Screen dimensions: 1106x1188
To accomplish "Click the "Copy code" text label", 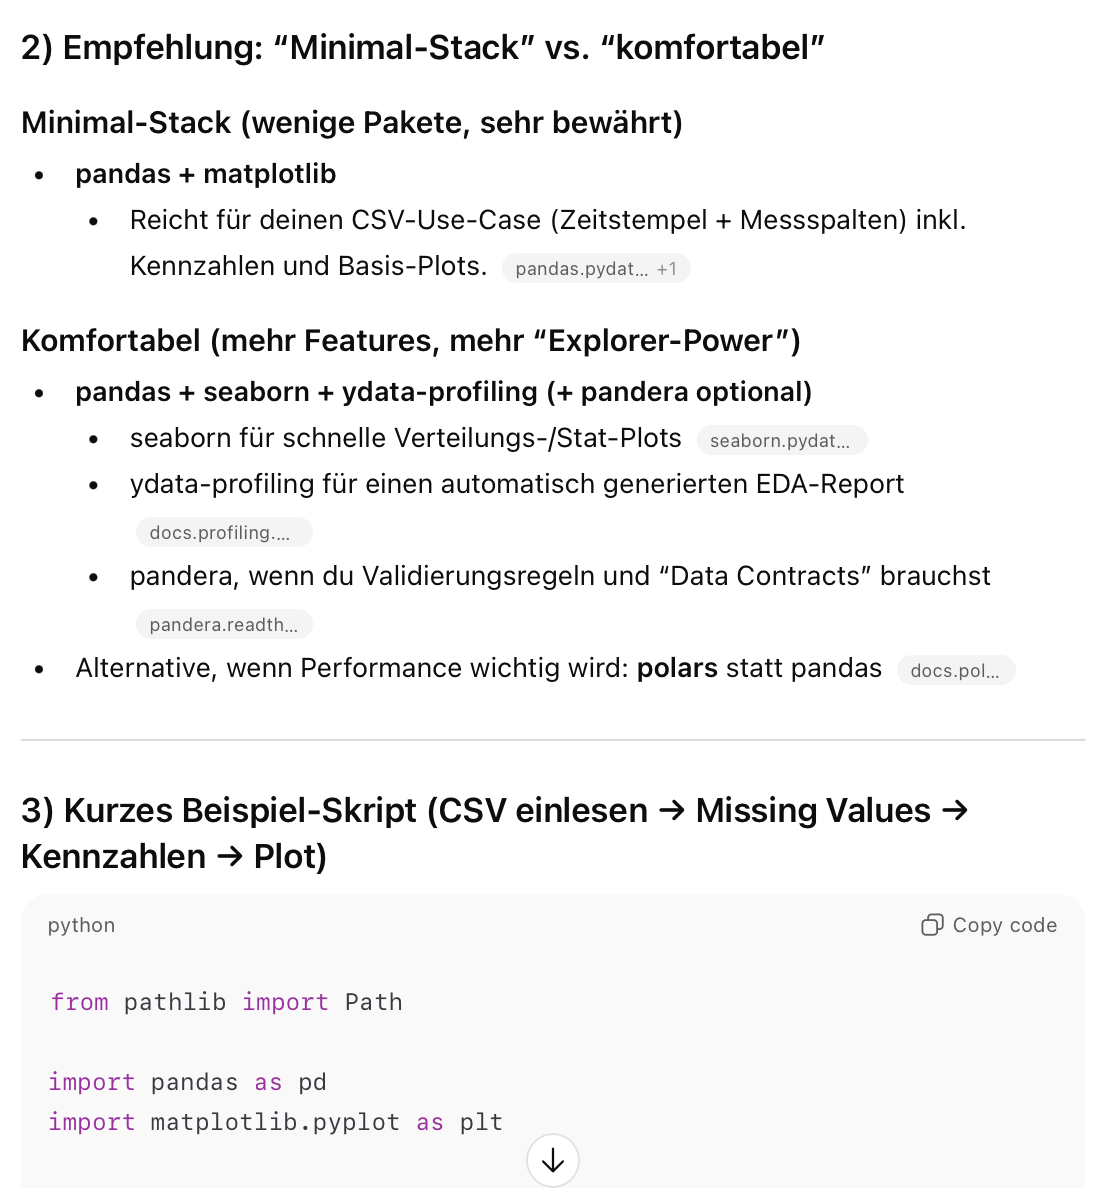I will 1004,925.
